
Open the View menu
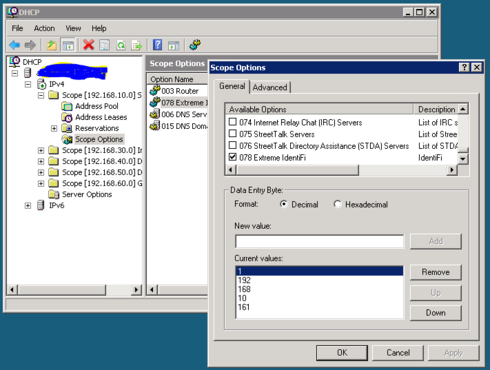[73, 28]
